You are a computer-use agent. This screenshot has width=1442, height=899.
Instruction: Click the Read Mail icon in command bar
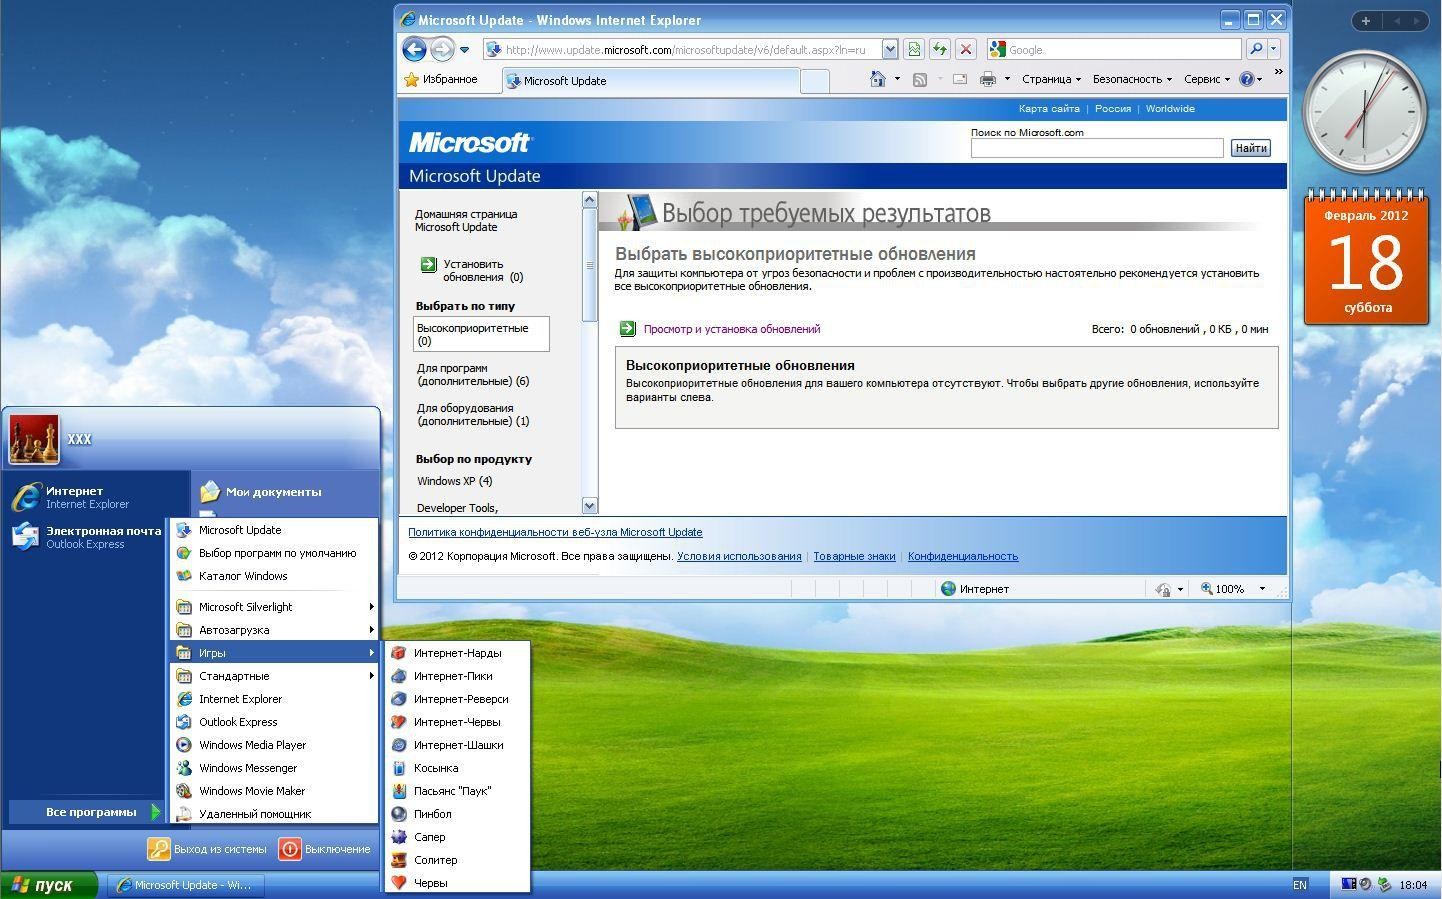[x=960, y=79]
